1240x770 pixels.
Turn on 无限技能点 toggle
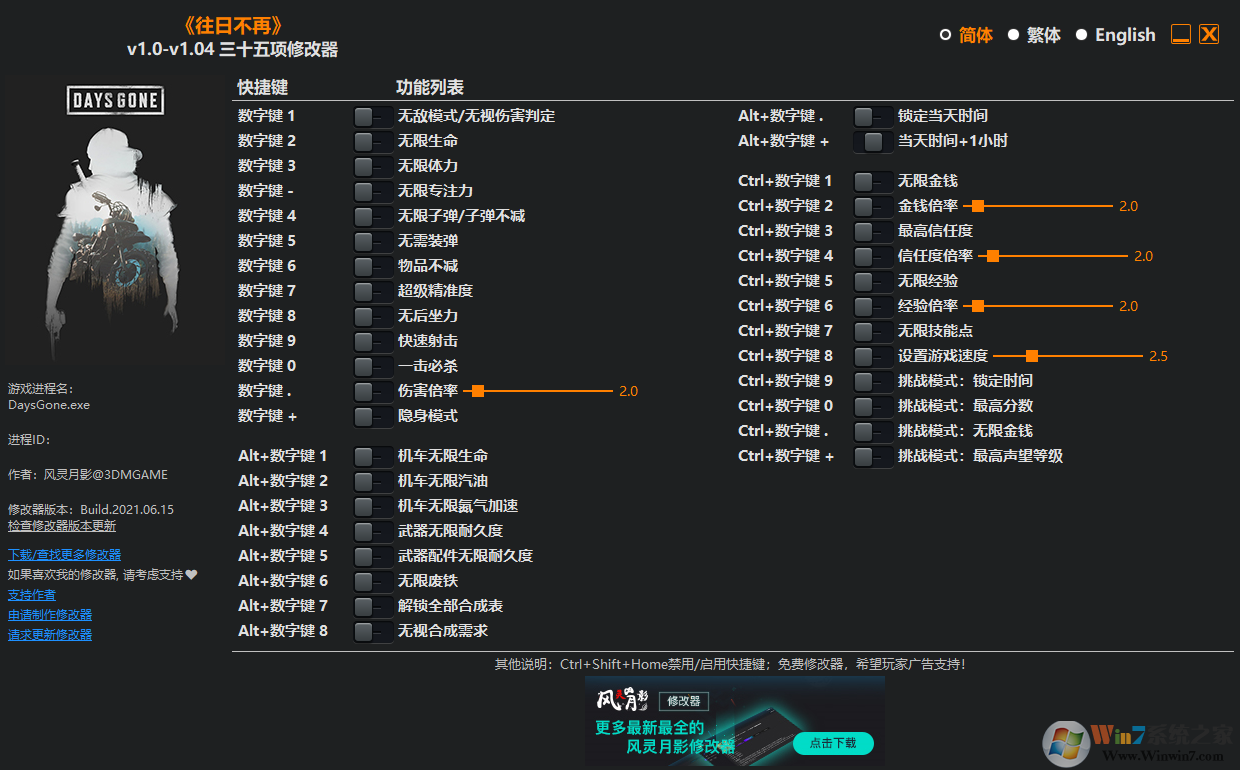pyautogui.click(x=873, y=331)
